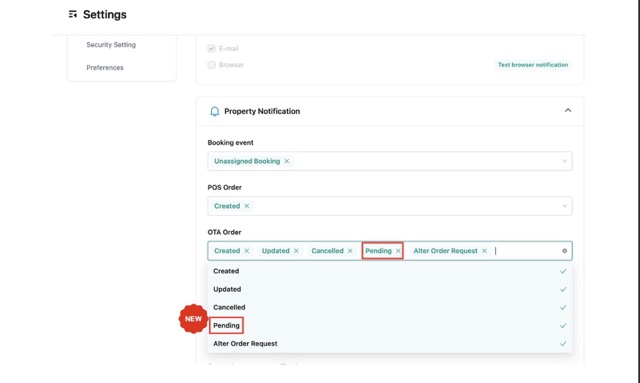The height and width of the screenshot is (383, 640).
Task: Remove the Created tag from POS Order
Action: click(247, 206)
